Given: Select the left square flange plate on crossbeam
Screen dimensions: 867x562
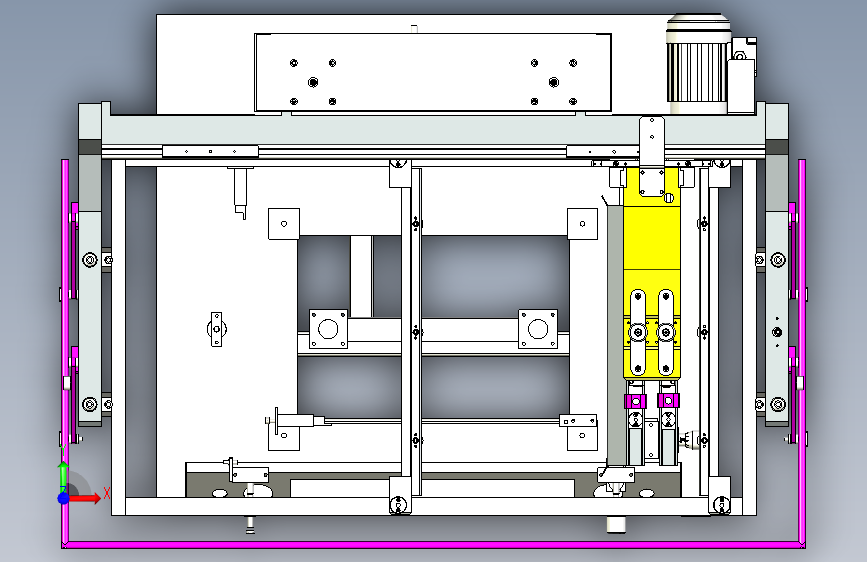Looking at the screenshot, I should pyautogui.click(x=328, y=329).
